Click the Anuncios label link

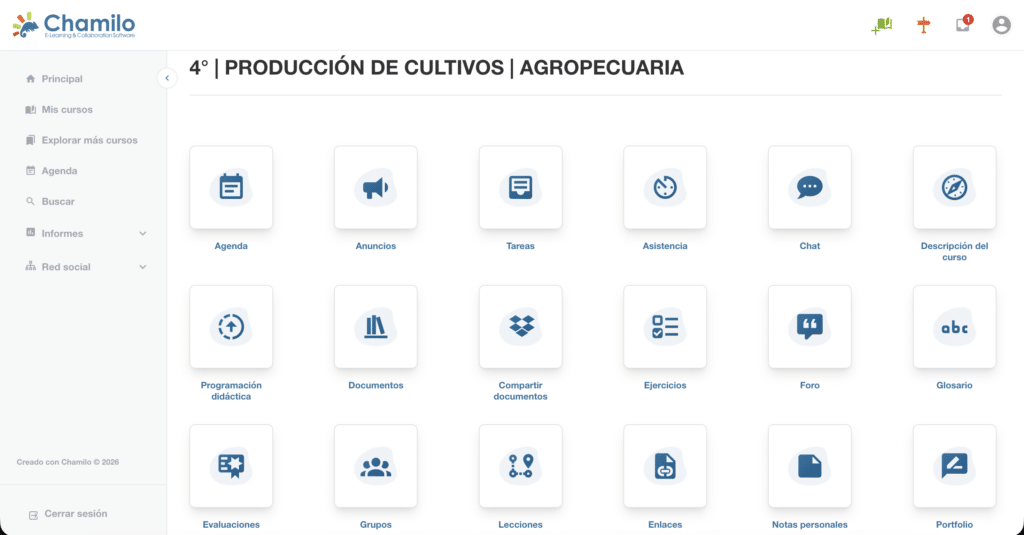[376, 246]
